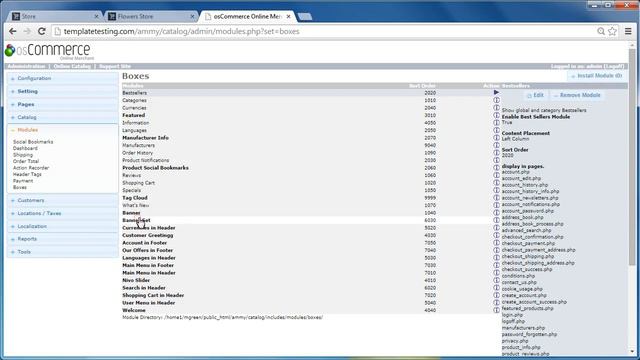The image size is (640, 360).
Task: Expand the Setting sidebar section
Action: tap(62, 91)
